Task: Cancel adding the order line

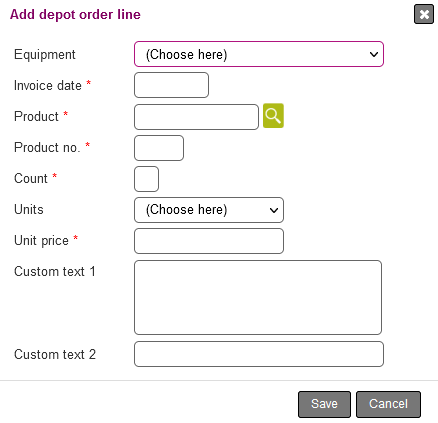Action: [x=388, y=404]
